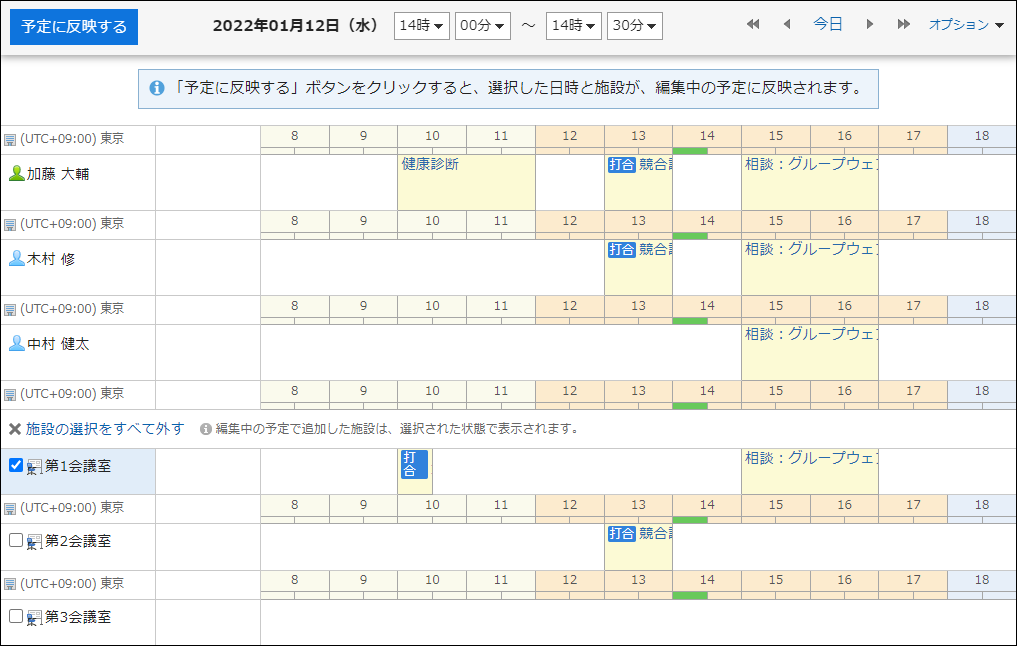Open the start hour 14時 dropdown
1017x646 pixels.
pos(422,26)
